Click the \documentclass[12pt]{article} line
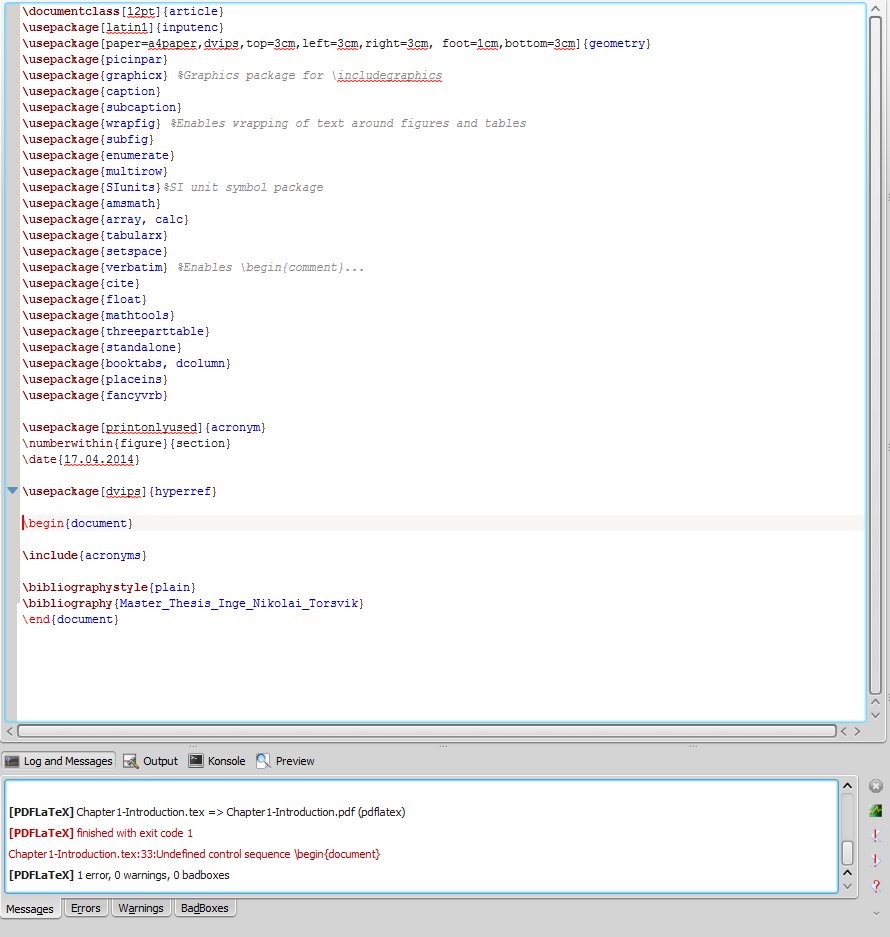The height and width of the screenshot is (937, 890). tap(123, 11)
